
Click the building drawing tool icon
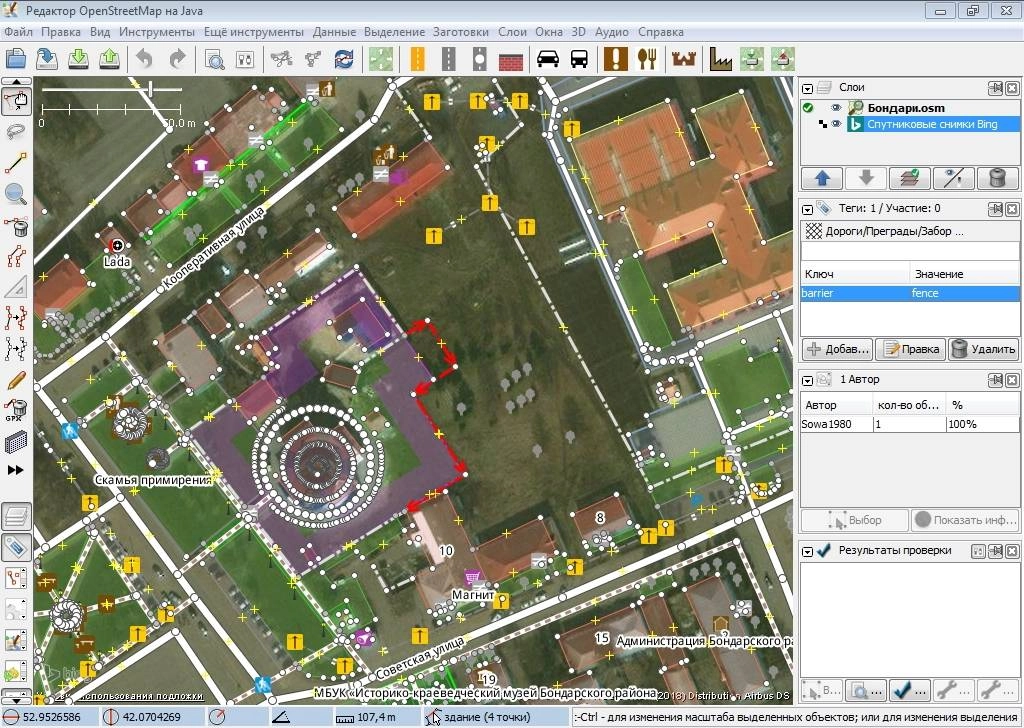[16, 442]
